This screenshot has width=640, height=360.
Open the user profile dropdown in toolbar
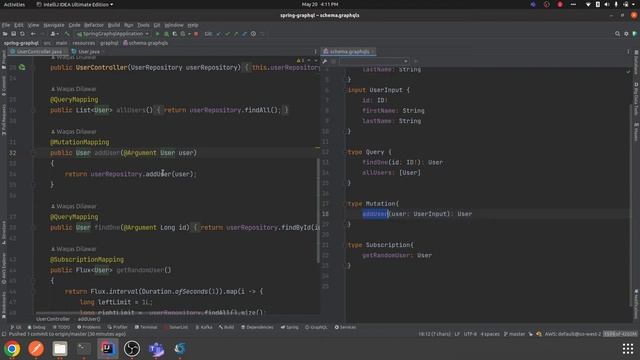(x=54, y=34)
